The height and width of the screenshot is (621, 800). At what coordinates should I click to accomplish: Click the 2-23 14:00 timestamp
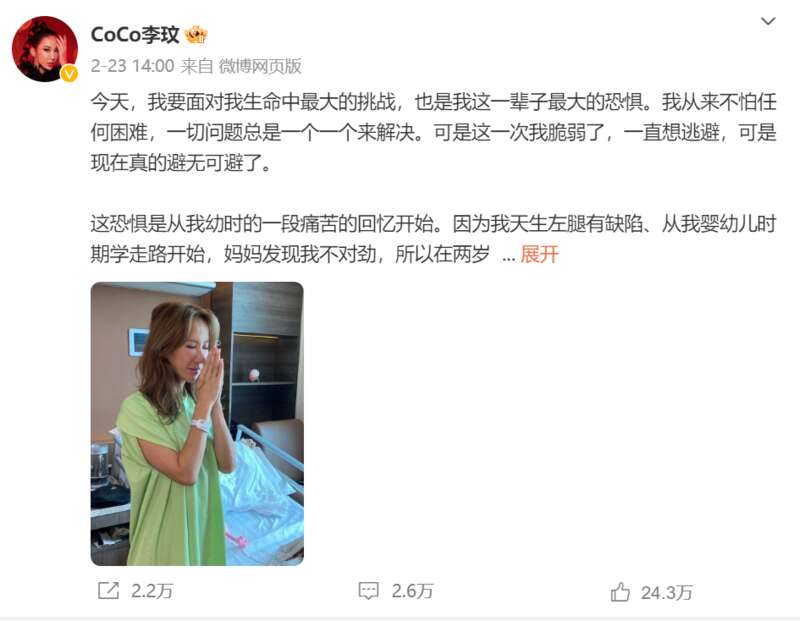(x=132, y=66)
